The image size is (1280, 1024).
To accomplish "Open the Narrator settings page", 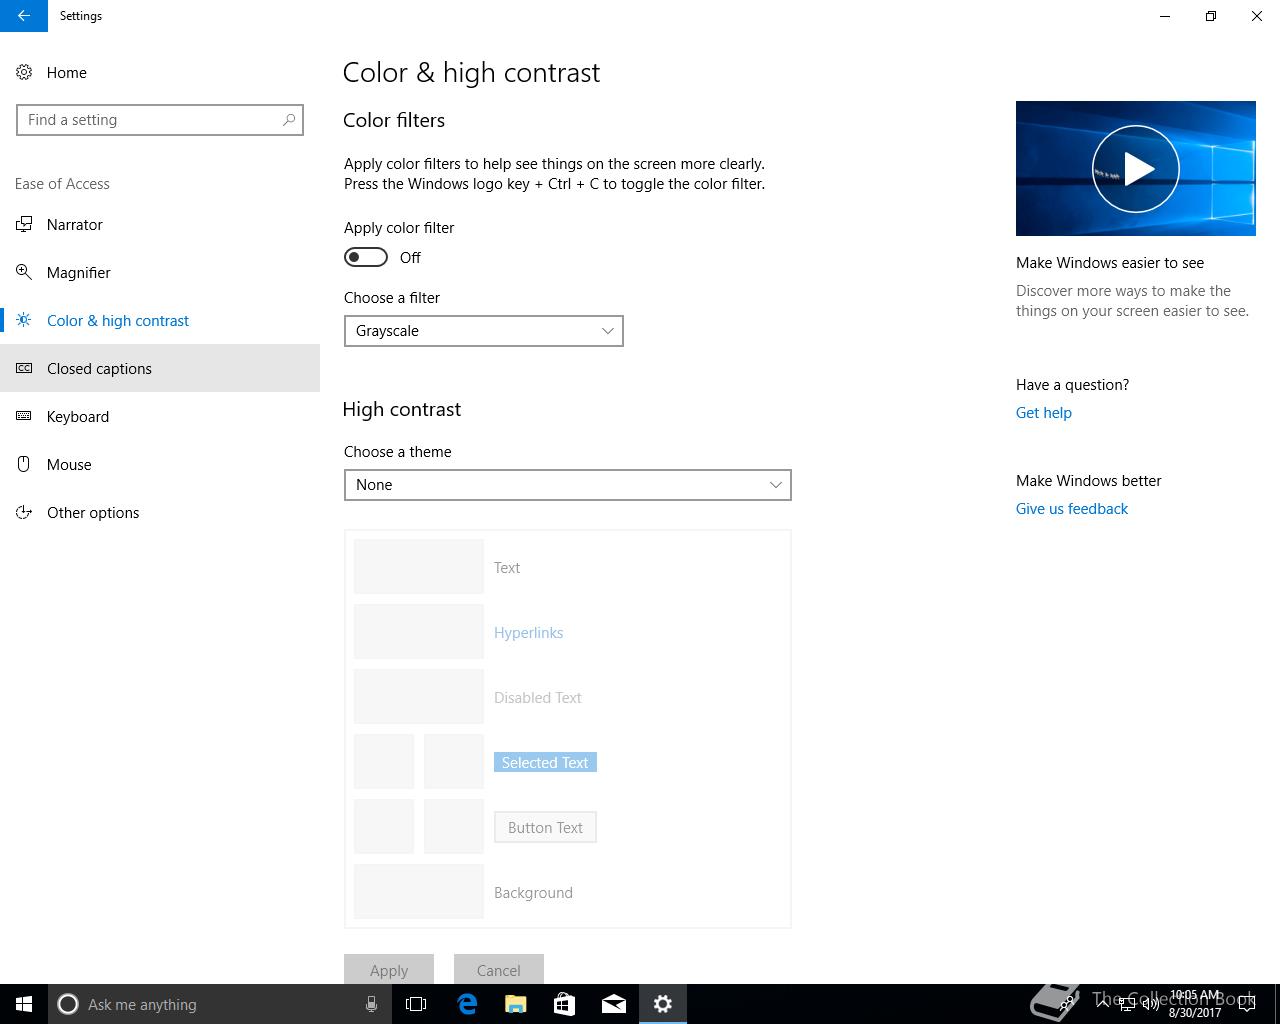I will [75, 225].
